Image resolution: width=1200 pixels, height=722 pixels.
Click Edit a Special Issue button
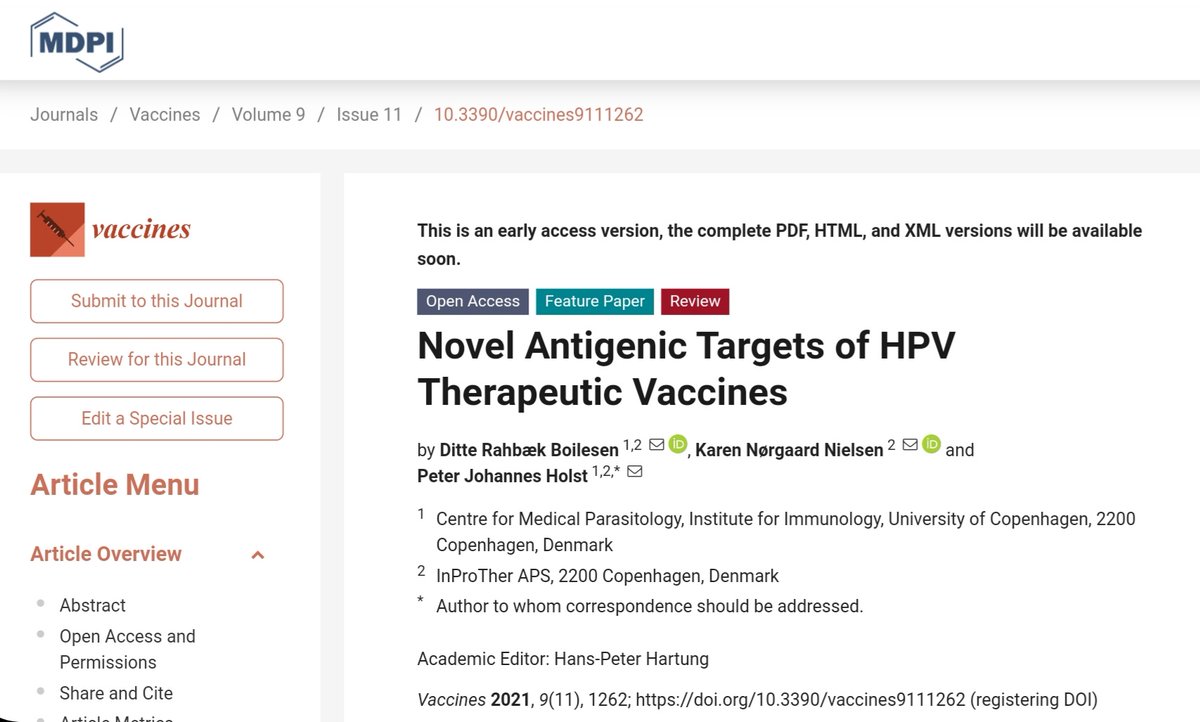pos(157,418)
